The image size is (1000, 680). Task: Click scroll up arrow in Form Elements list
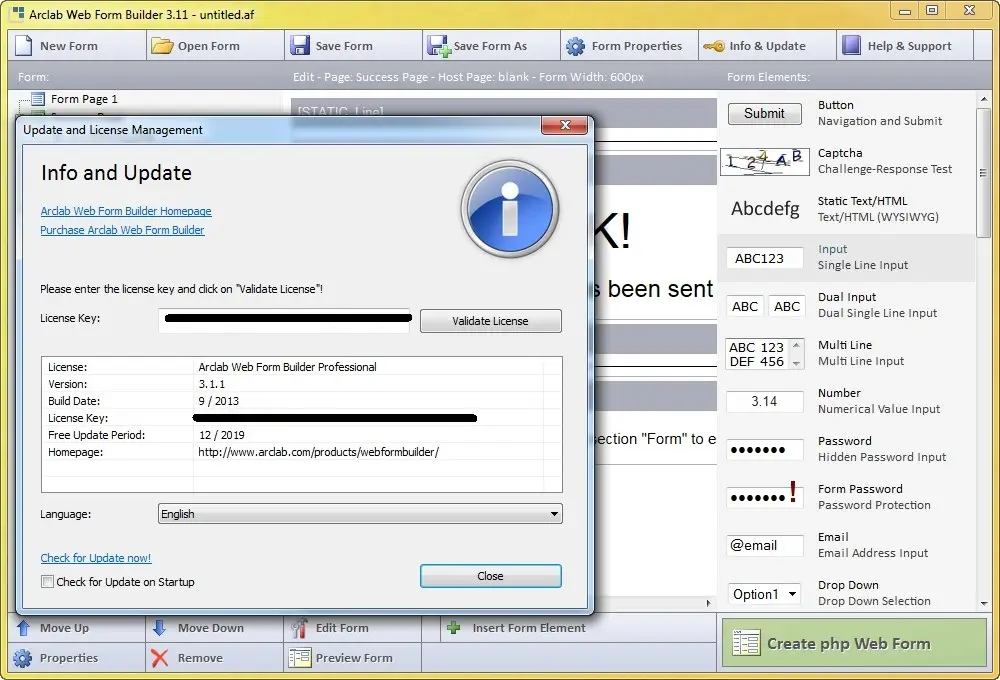pos(984,99)
